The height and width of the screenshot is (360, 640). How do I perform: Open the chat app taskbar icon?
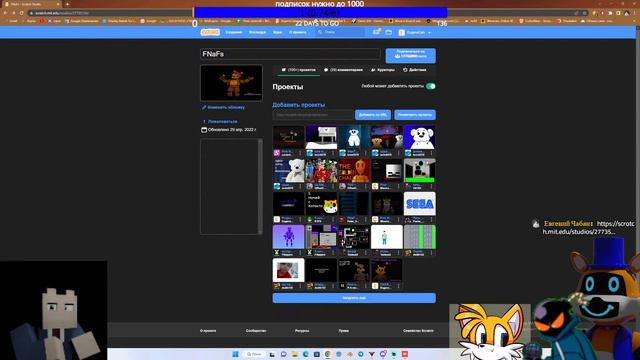[284, 354]
